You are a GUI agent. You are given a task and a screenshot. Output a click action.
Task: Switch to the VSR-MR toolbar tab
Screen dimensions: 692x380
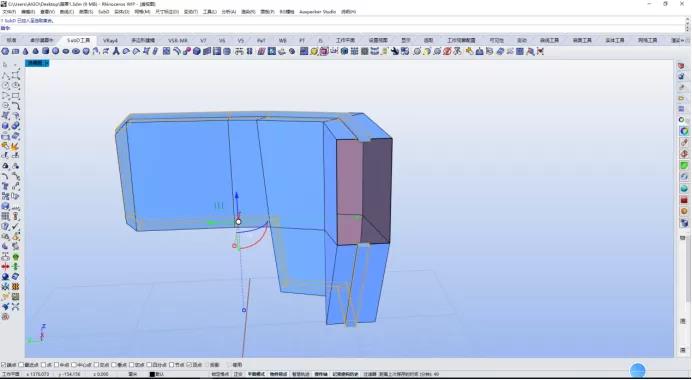177,40
